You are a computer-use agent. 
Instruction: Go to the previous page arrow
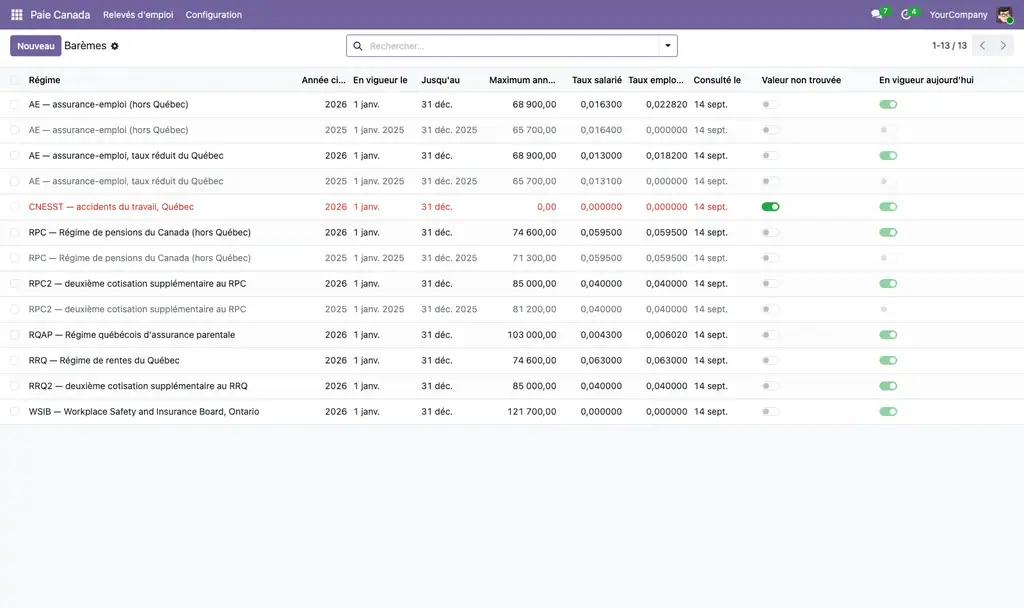coord(982,46)
